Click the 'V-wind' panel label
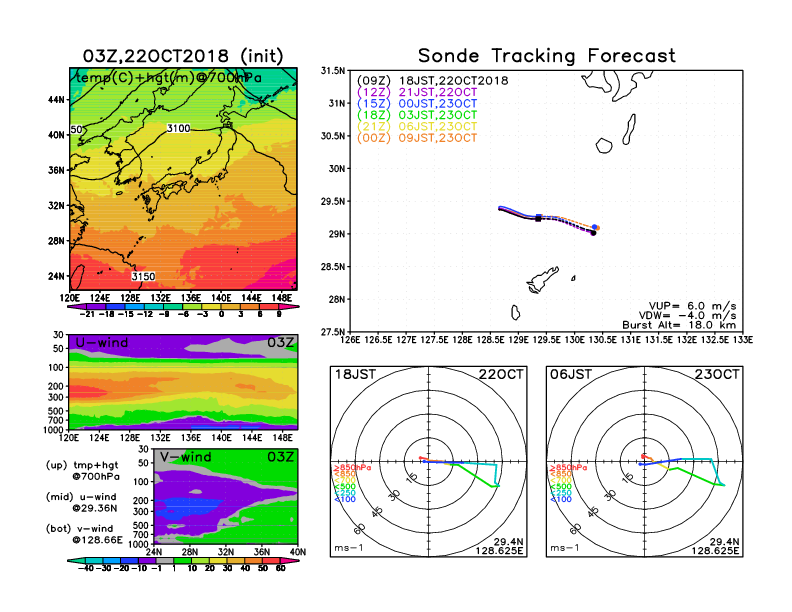 (x=186, y=457)
